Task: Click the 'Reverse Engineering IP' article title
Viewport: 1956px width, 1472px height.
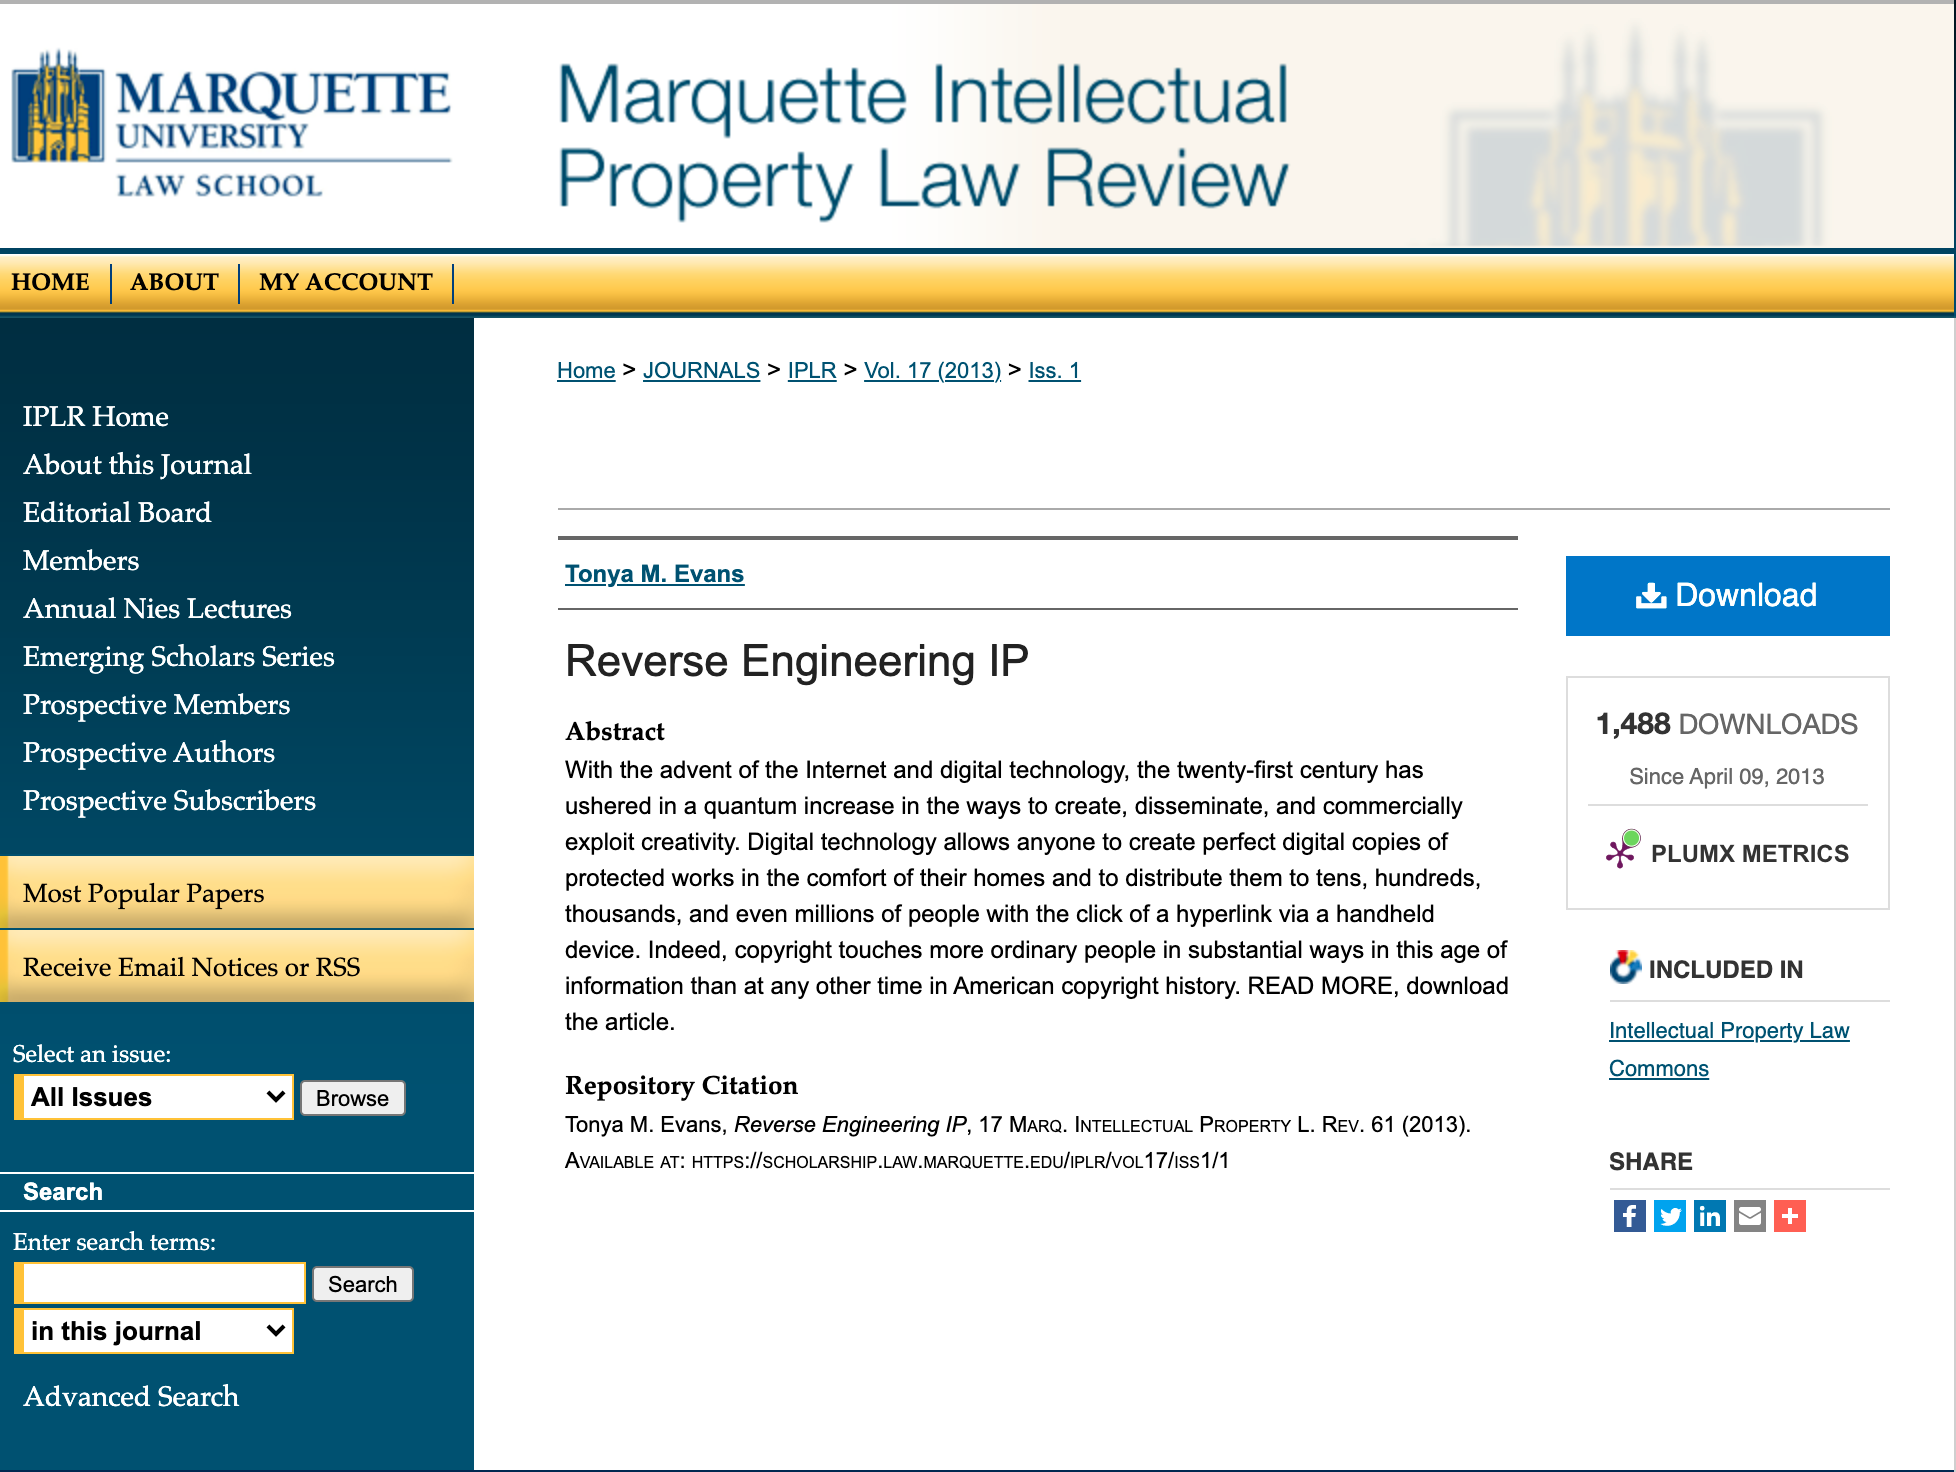Action: point(796,662)
